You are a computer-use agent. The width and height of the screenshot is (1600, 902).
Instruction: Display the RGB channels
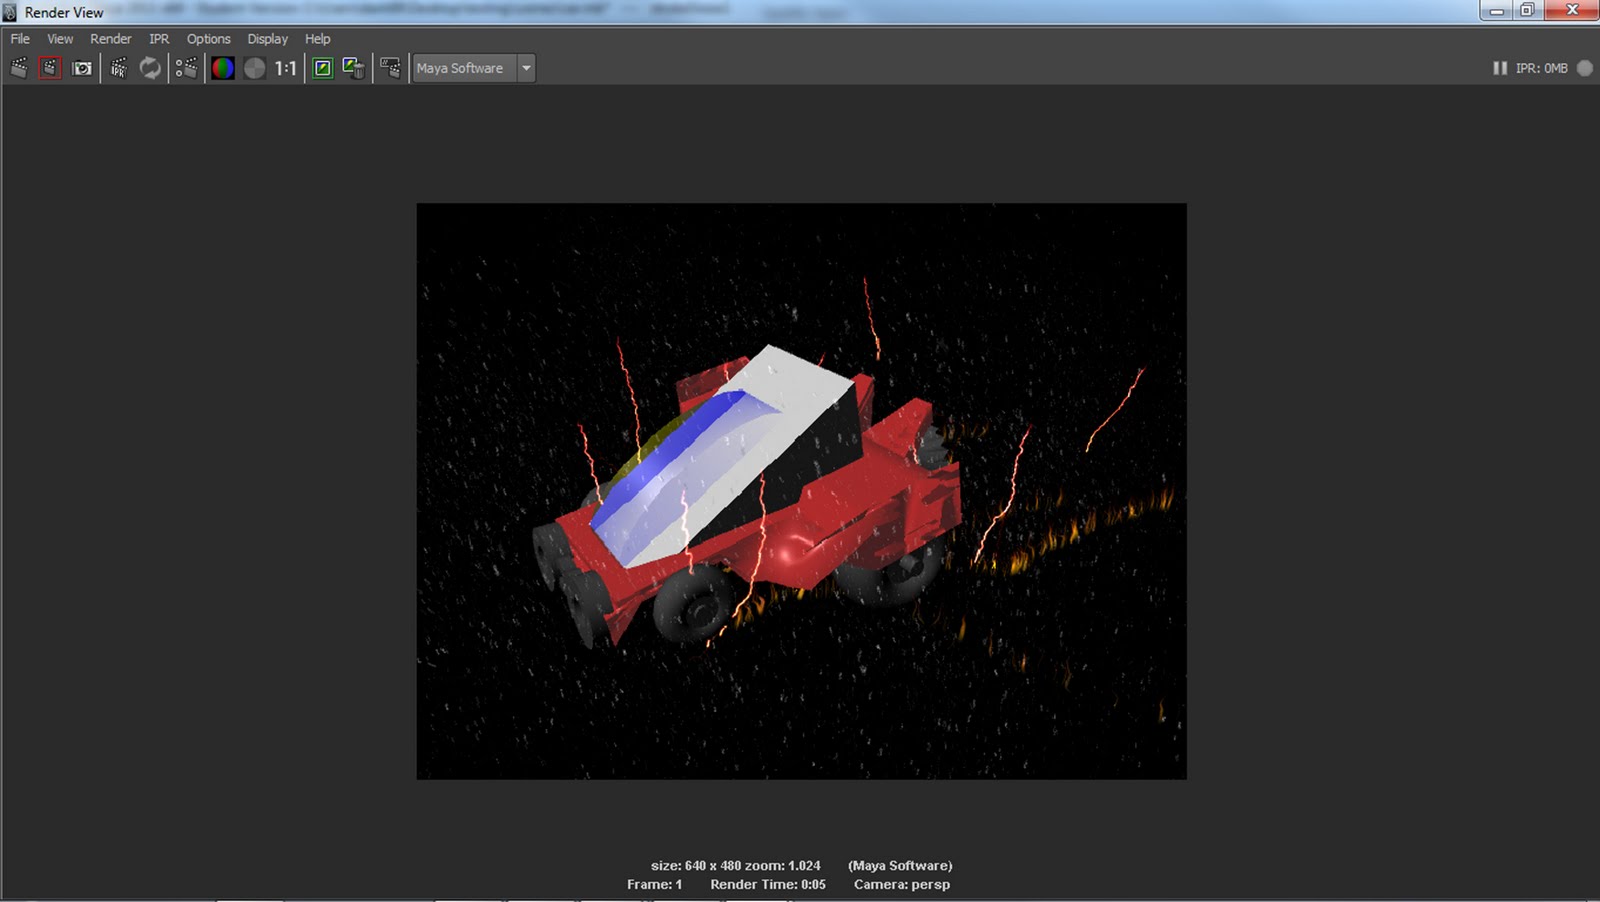[222, 68]
